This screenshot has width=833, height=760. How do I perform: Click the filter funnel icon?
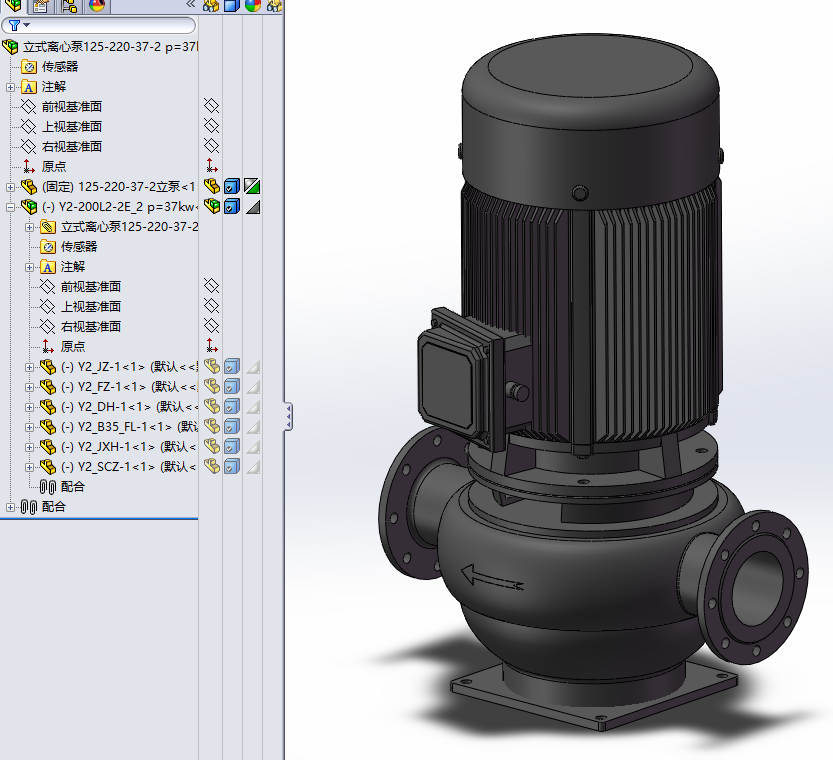[x=14, y=25]
